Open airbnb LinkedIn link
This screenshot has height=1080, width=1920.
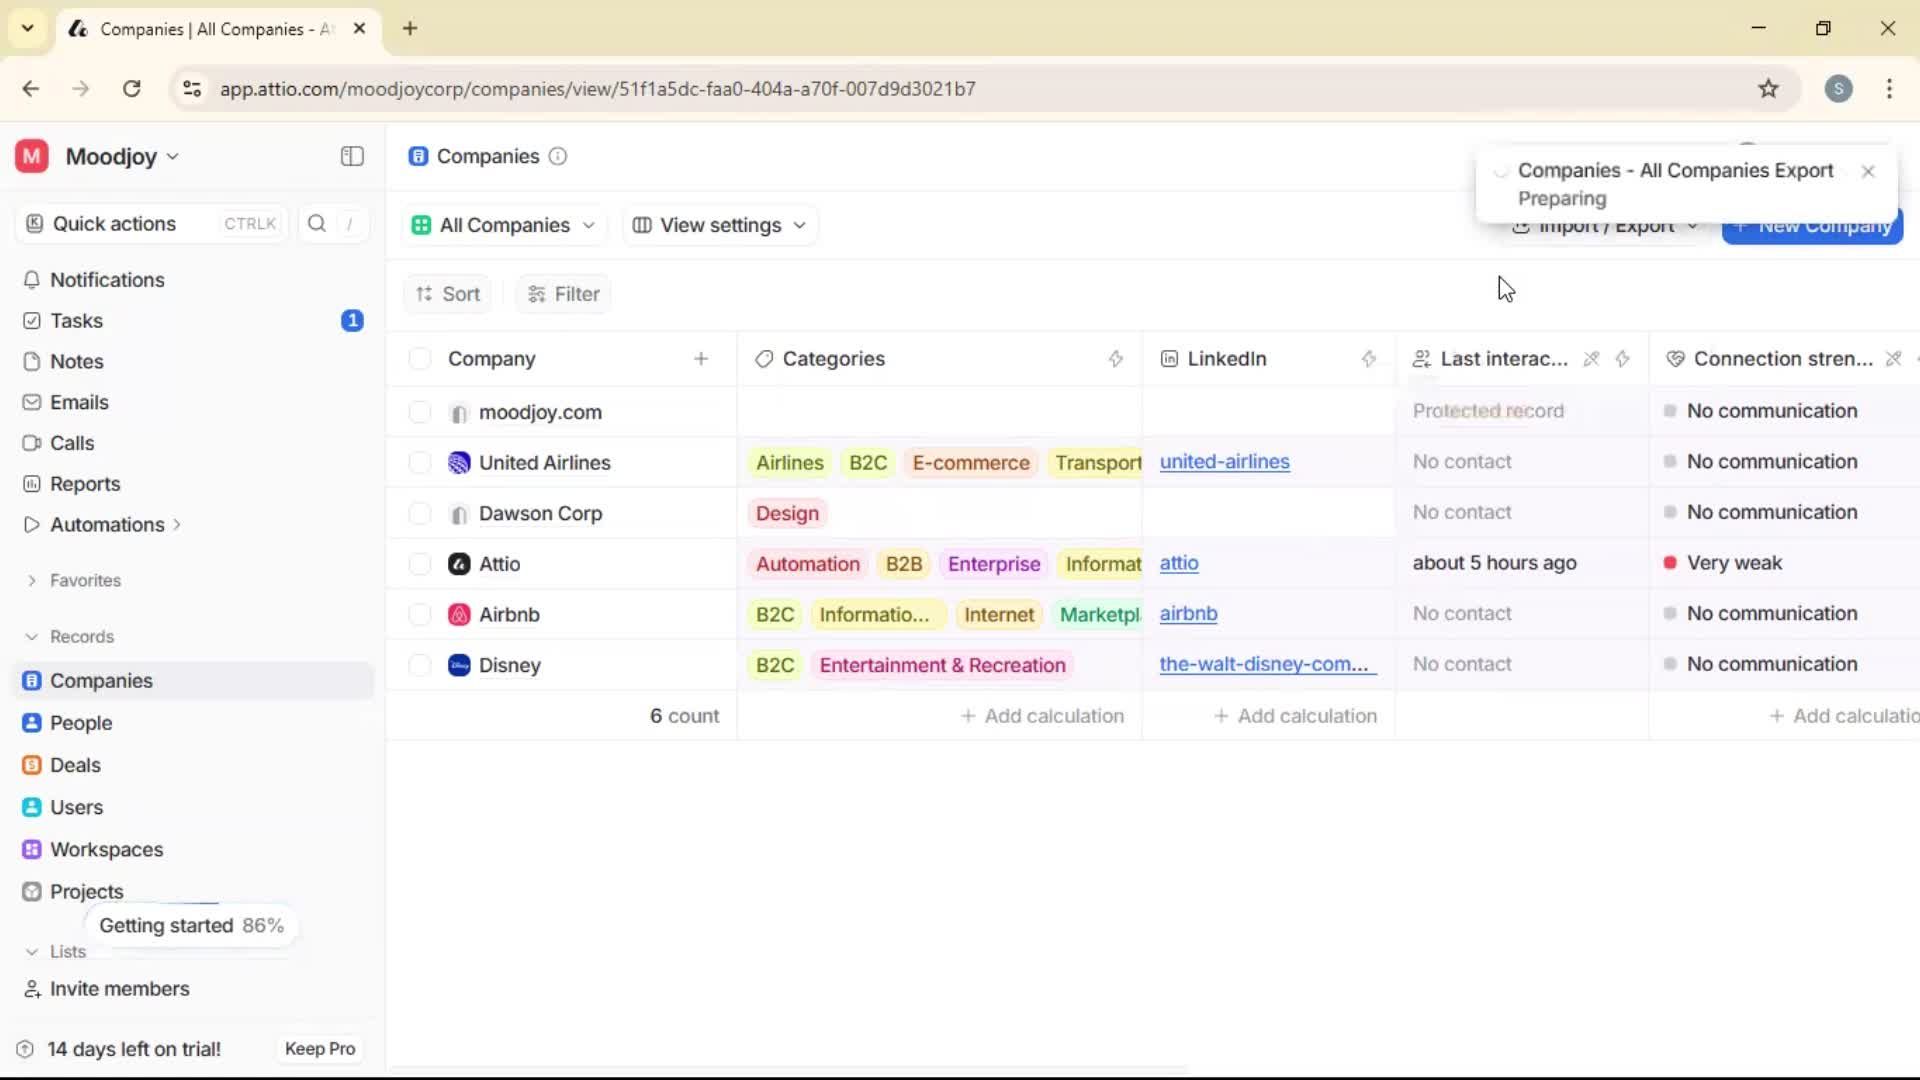[x=1188, y=614]
